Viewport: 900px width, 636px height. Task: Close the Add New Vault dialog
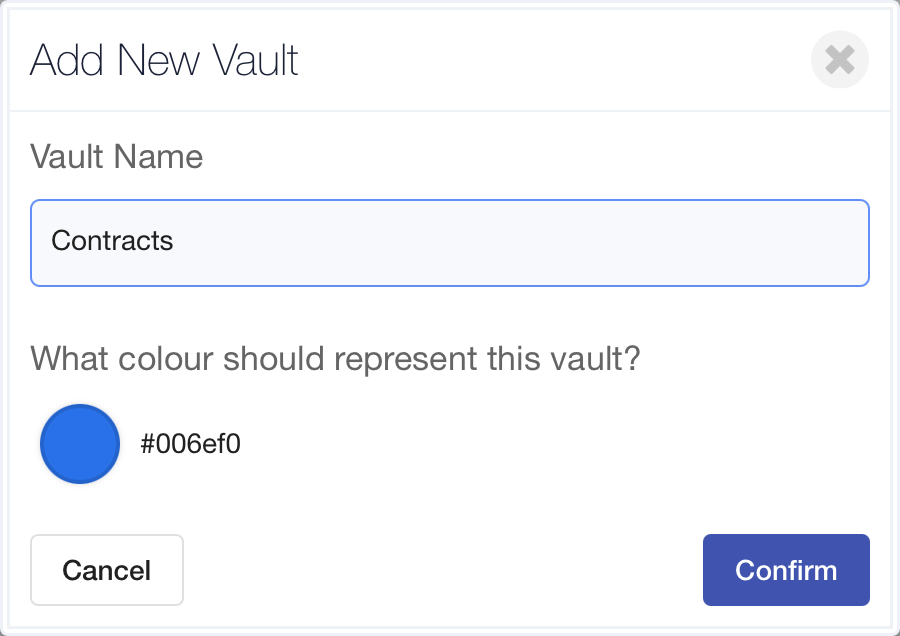click(839, 60)
